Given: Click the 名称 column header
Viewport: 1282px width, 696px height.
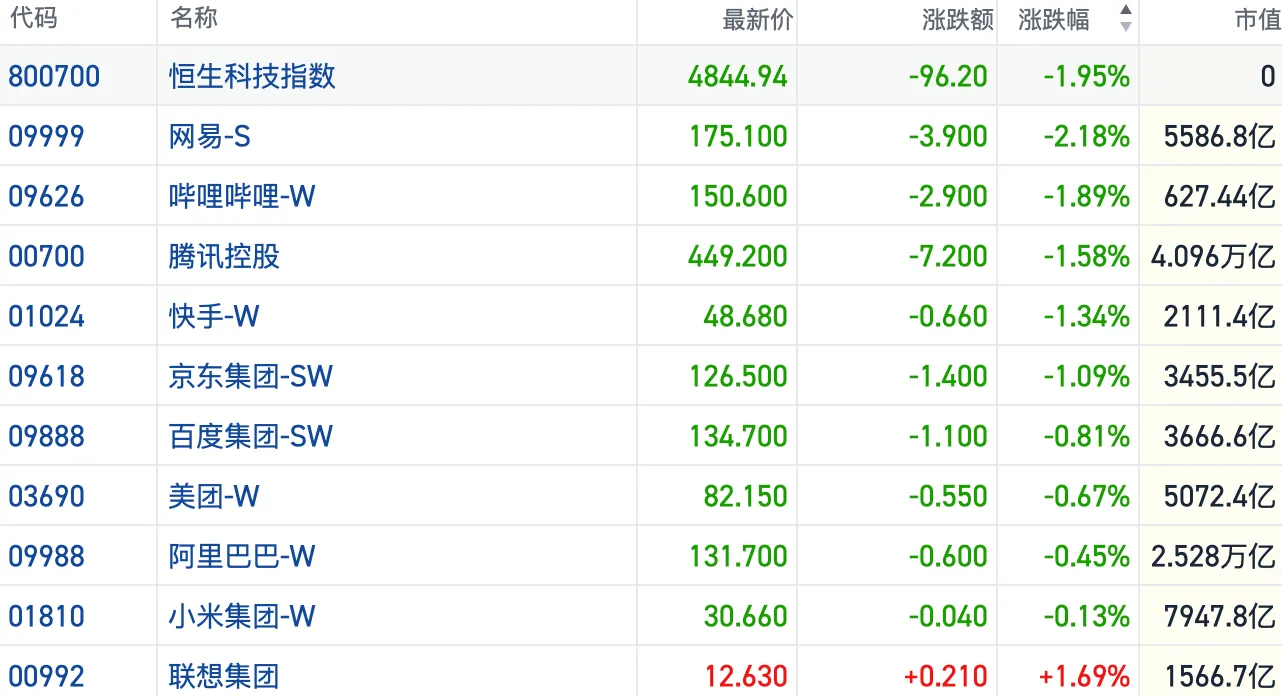Looking at the screenshot, I should pyautogui.click(x=194, y=18).
